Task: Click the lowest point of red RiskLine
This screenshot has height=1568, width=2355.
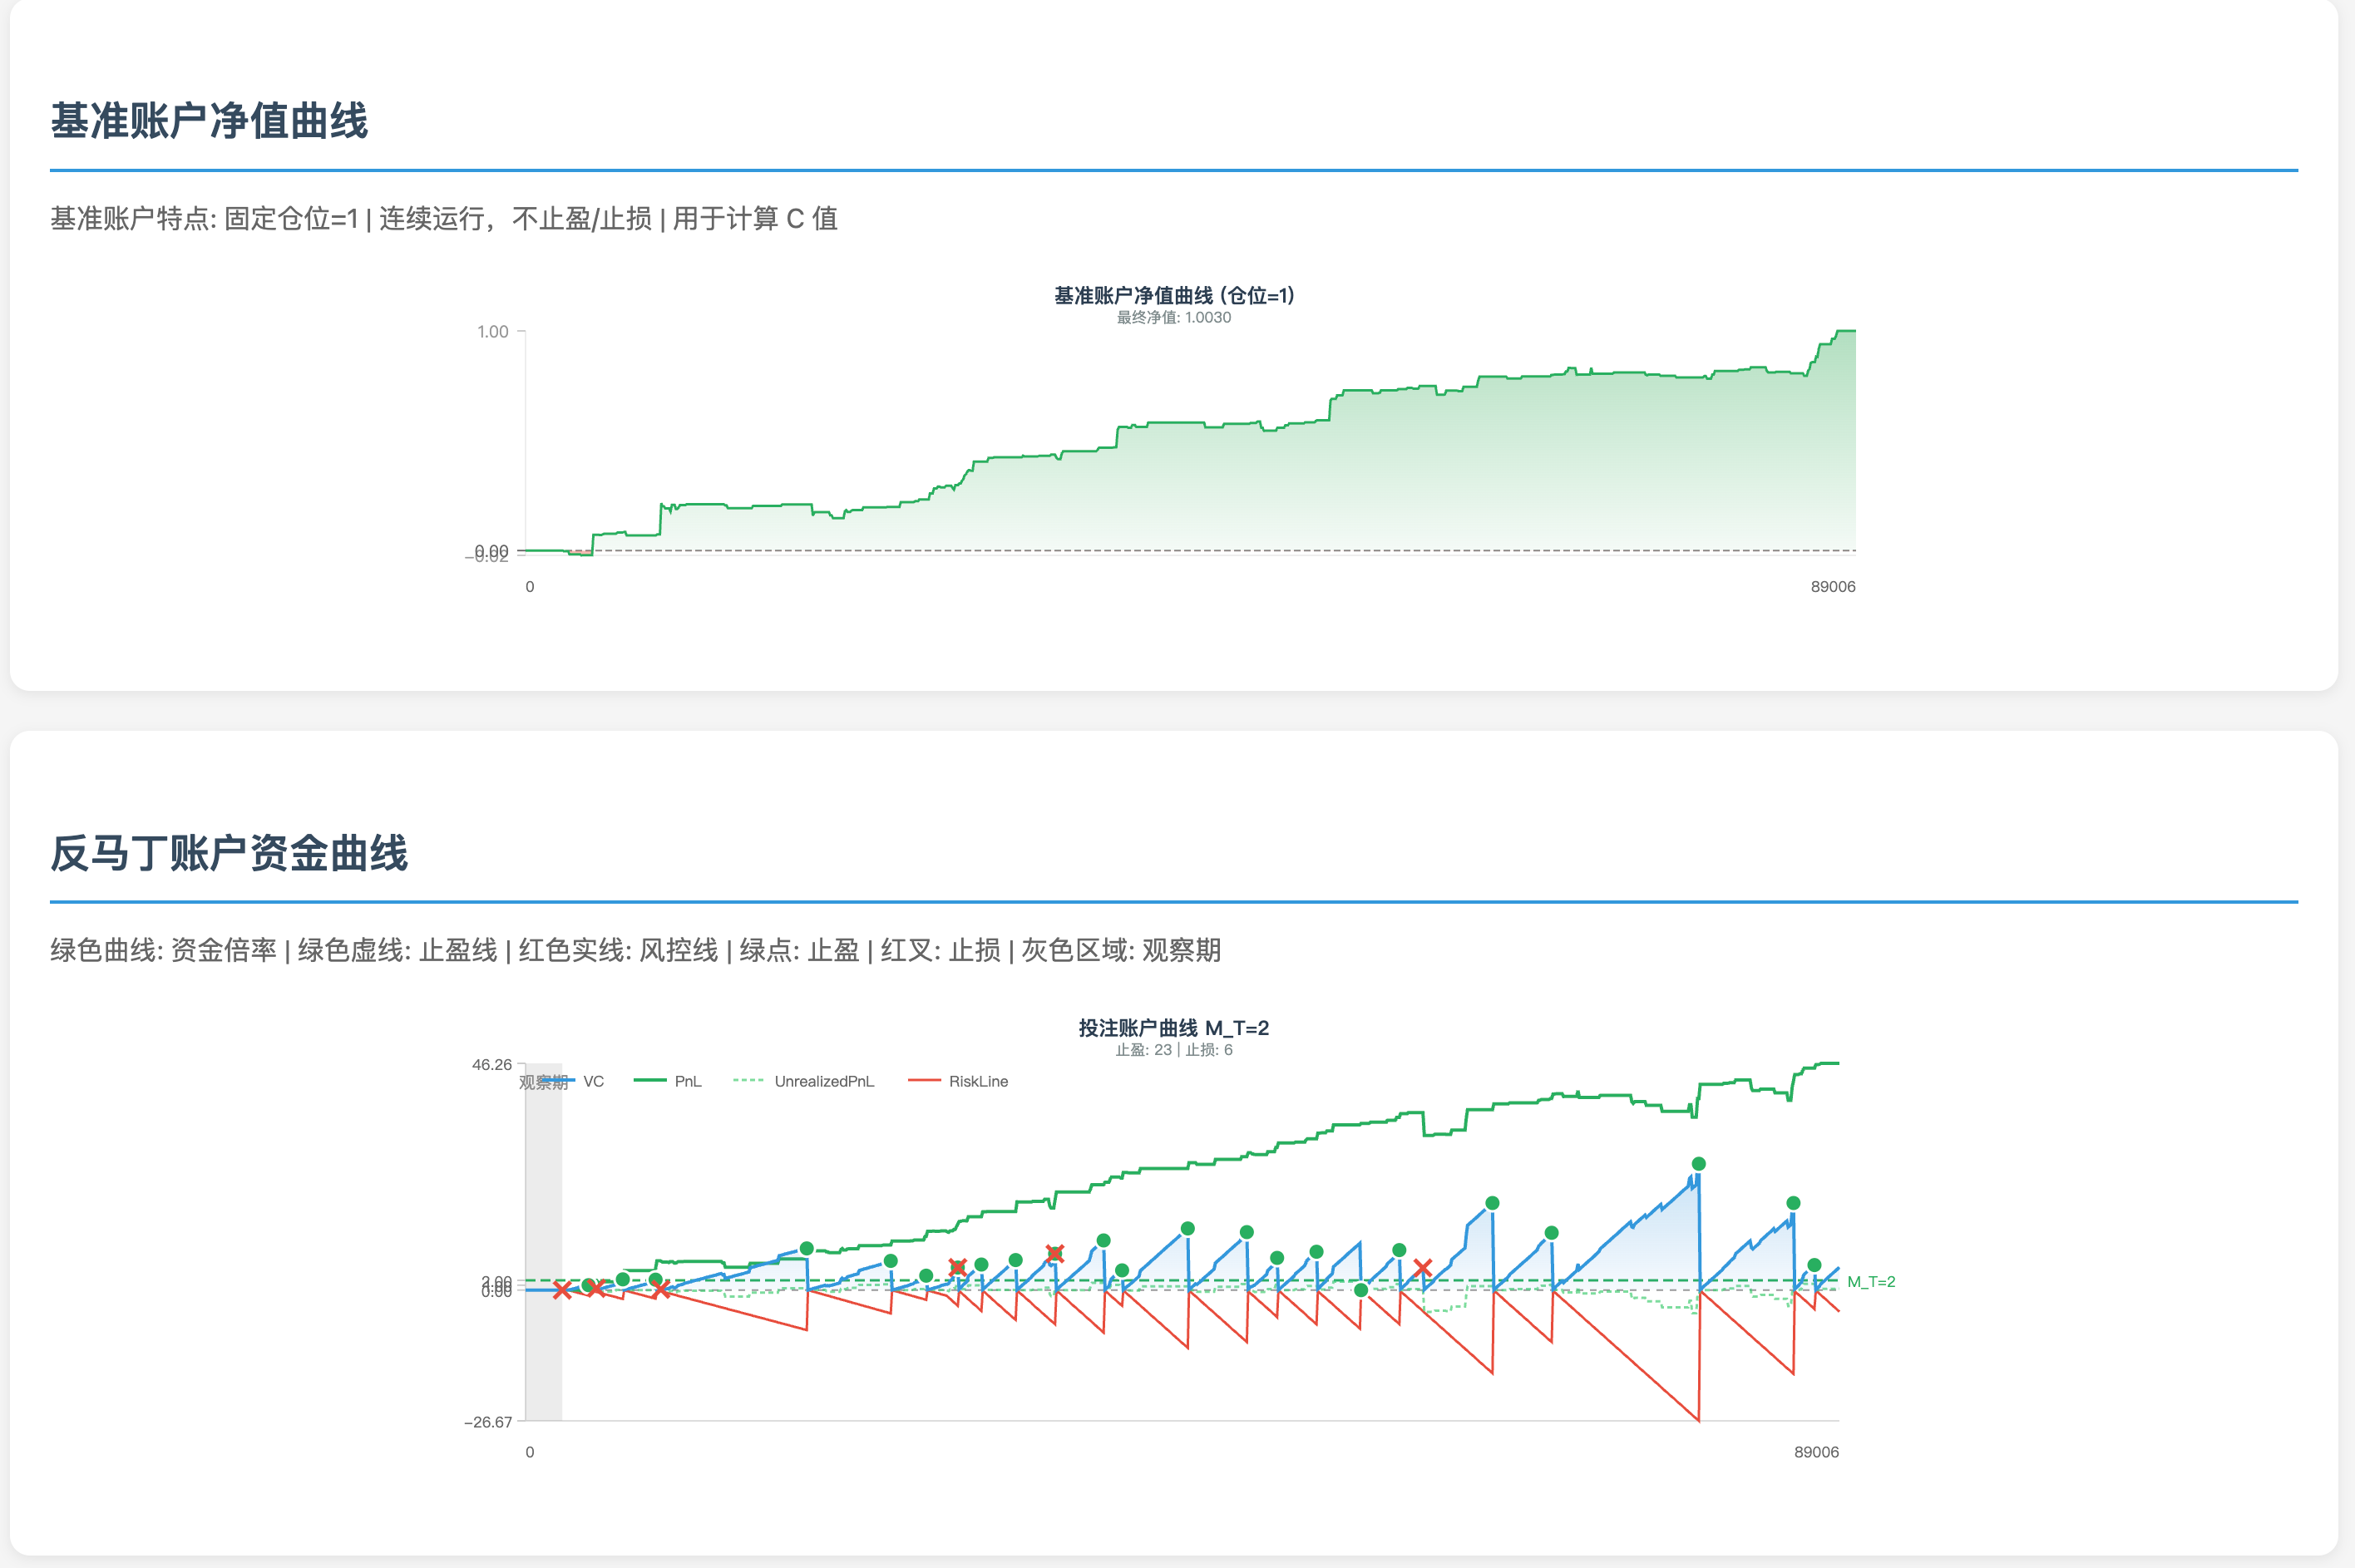Action: 1698,1419
